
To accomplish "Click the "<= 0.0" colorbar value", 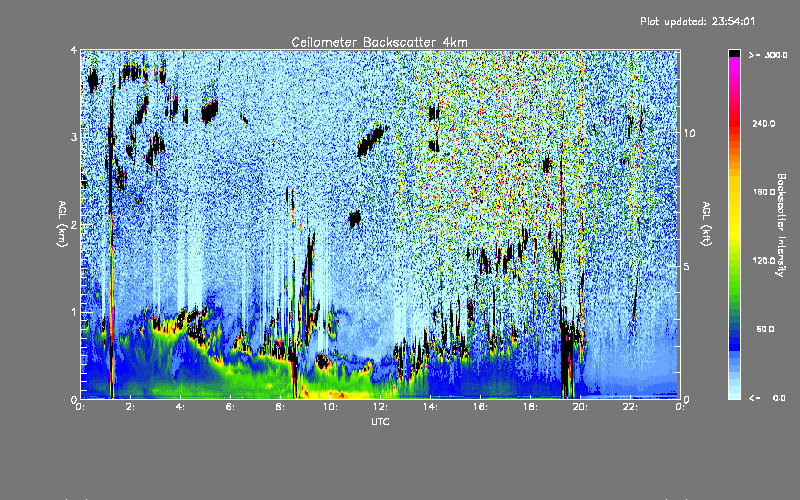I will pyautogui.click(x=767, y=398).
